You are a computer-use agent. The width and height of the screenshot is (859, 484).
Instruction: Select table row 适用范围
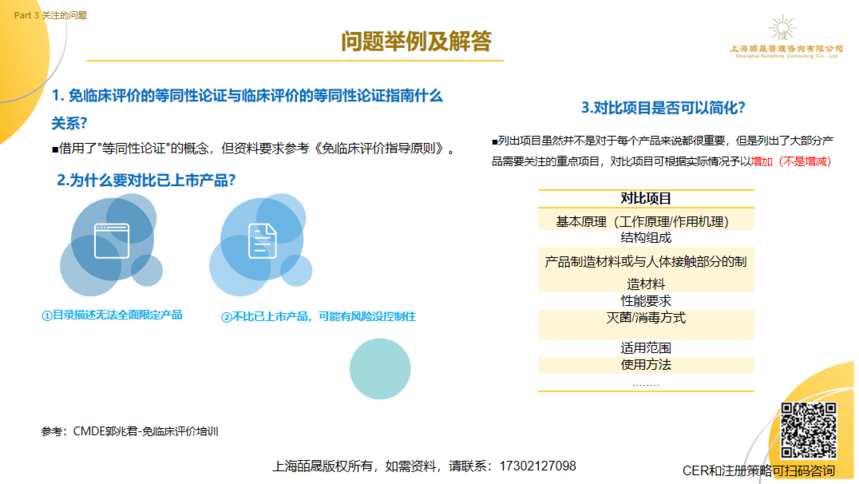click(x=646, y=348)
